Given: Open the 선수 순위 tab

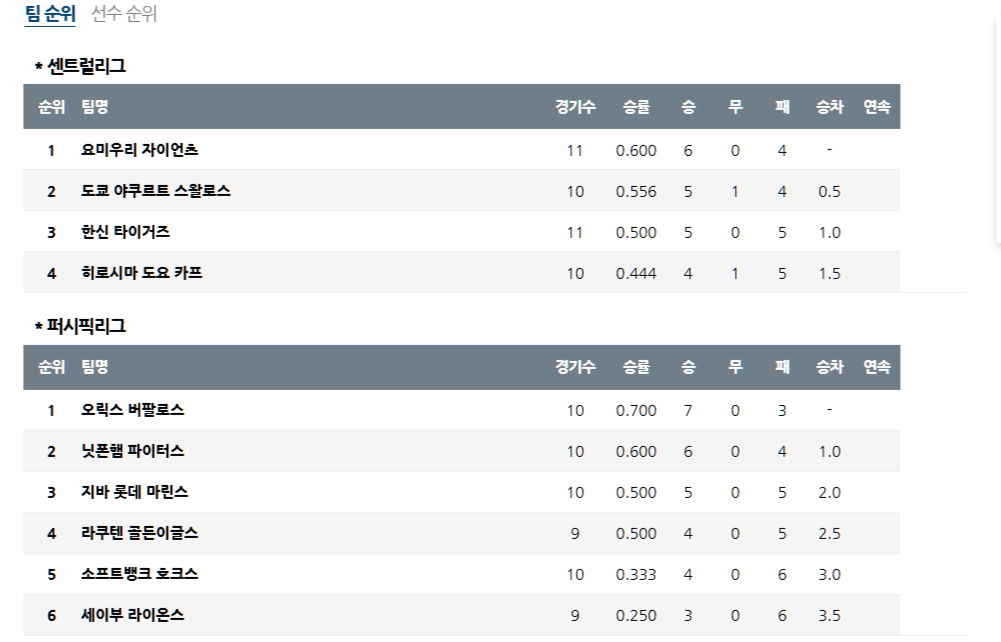Looking at the screenshot, I should click(124, 15).
